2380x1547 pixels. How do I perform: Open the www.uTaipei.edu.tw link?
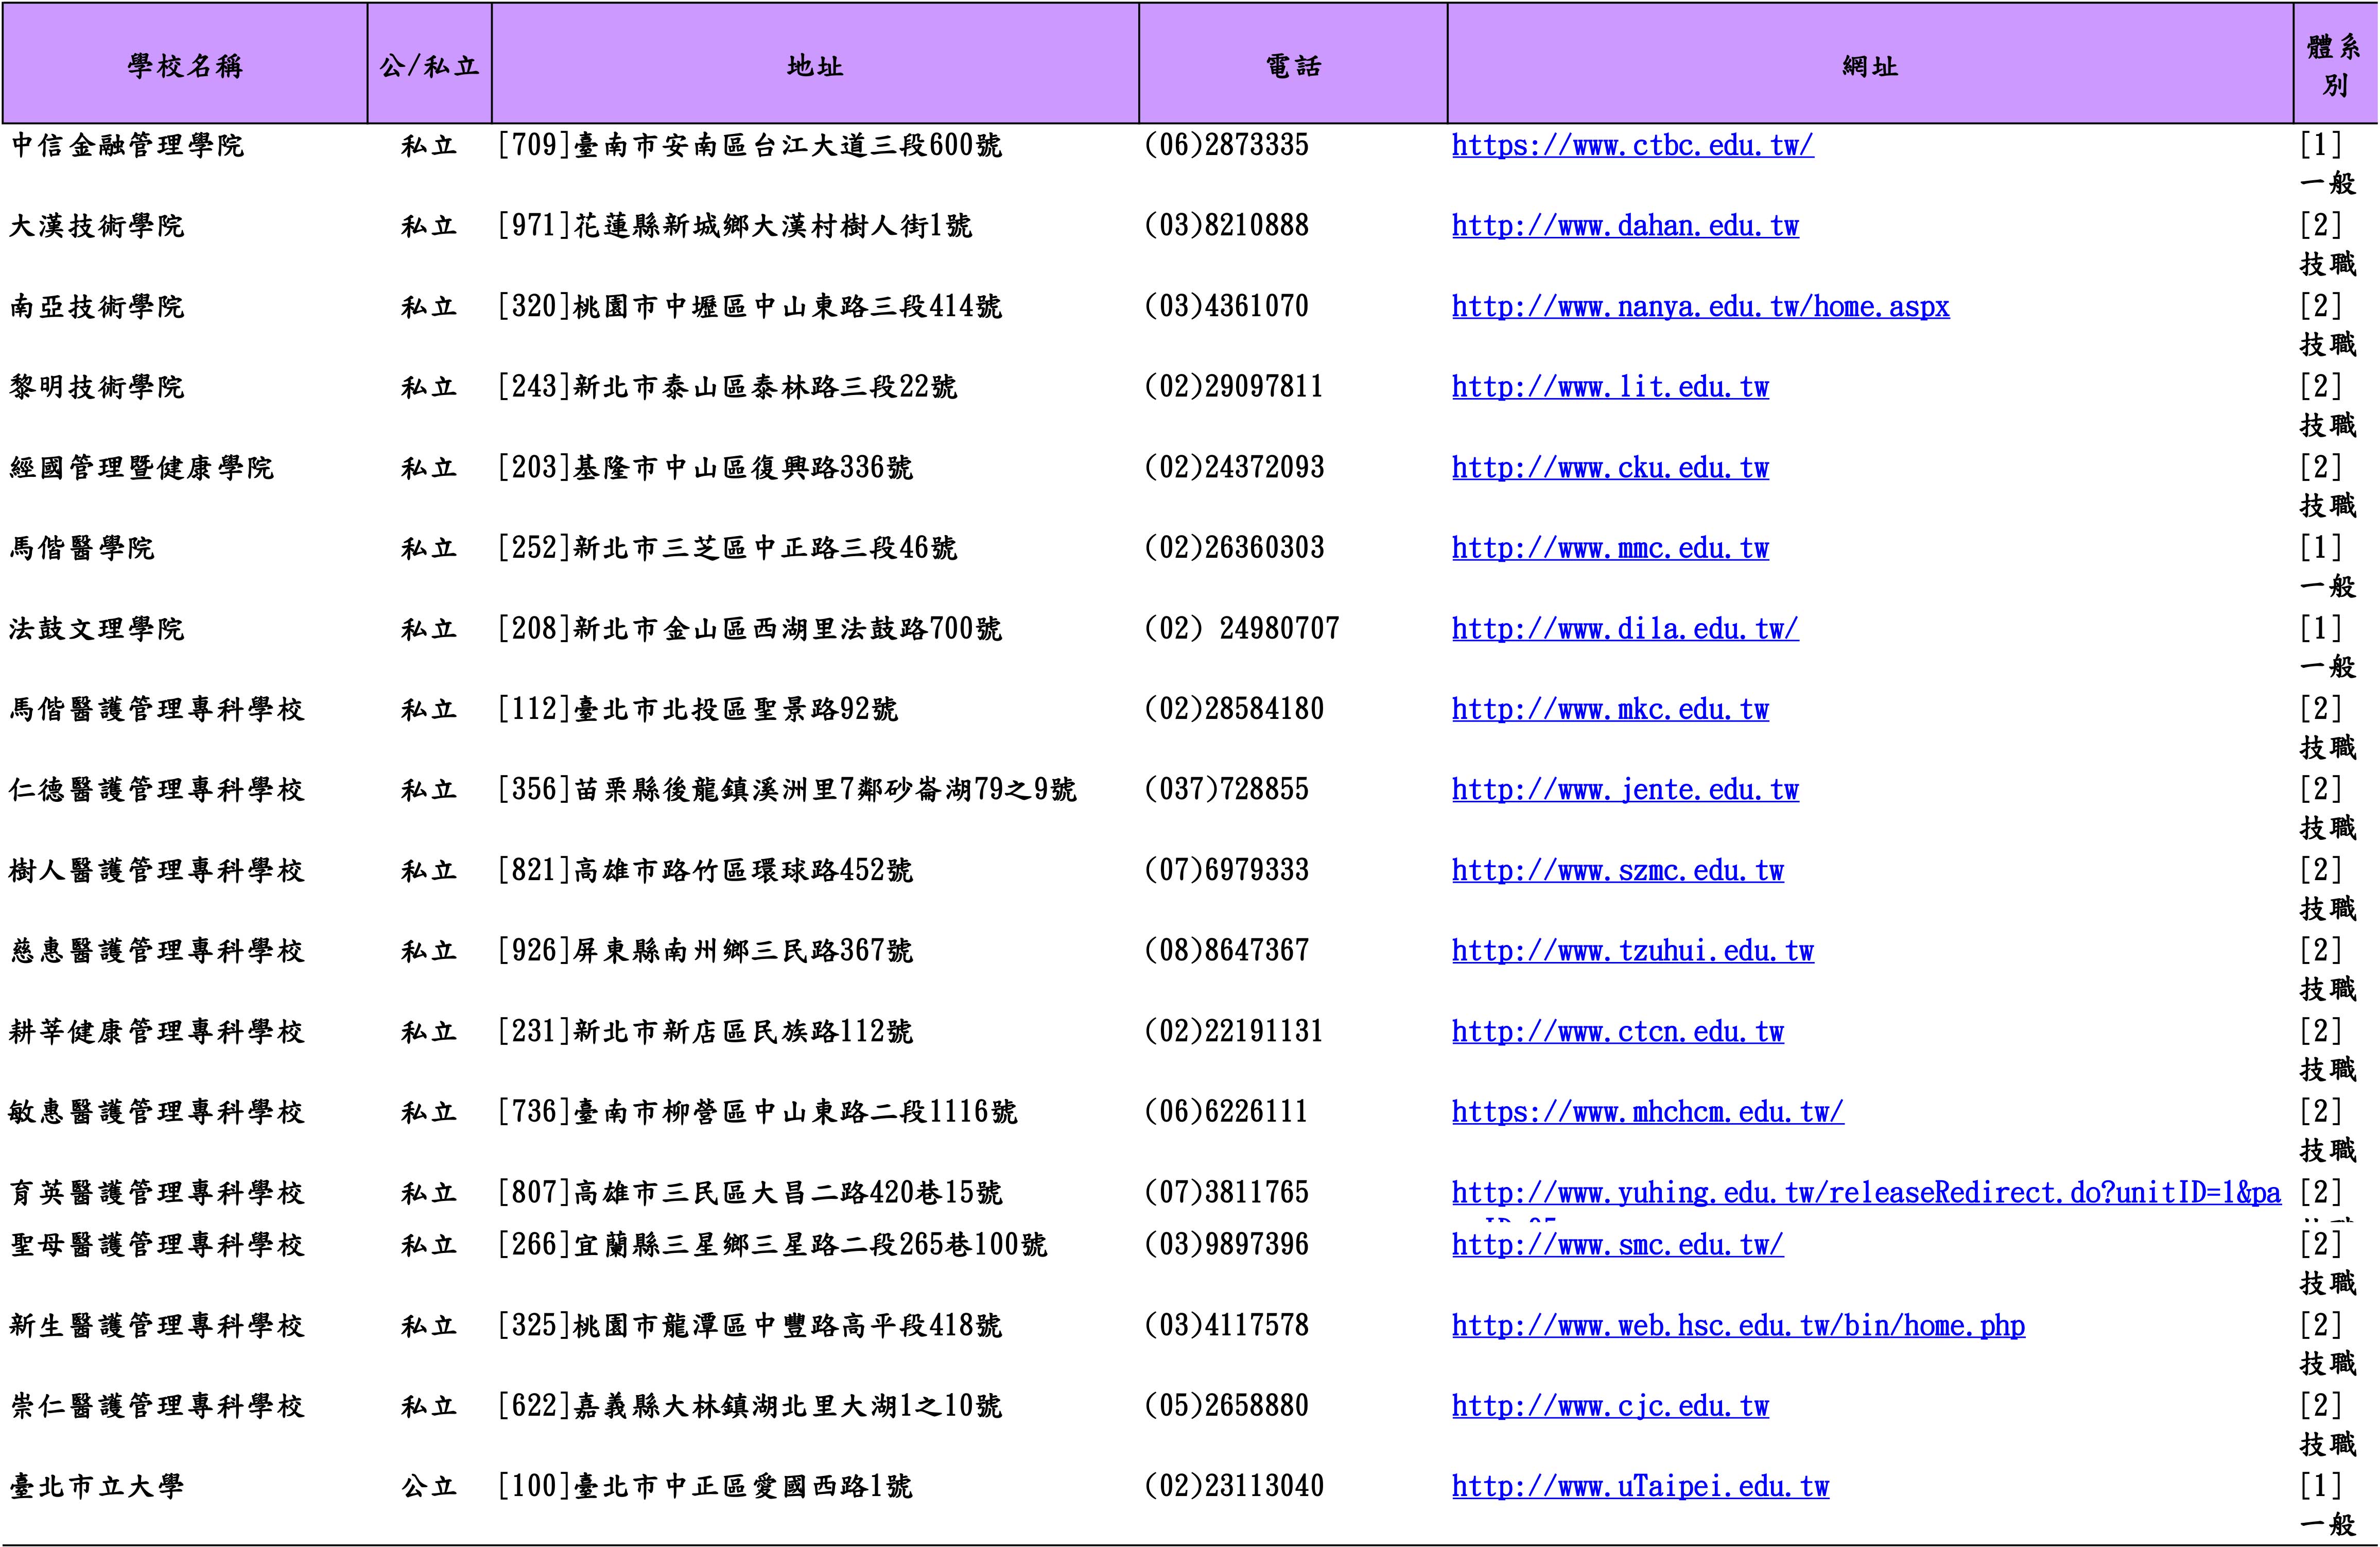(x=1640, y=1487)
